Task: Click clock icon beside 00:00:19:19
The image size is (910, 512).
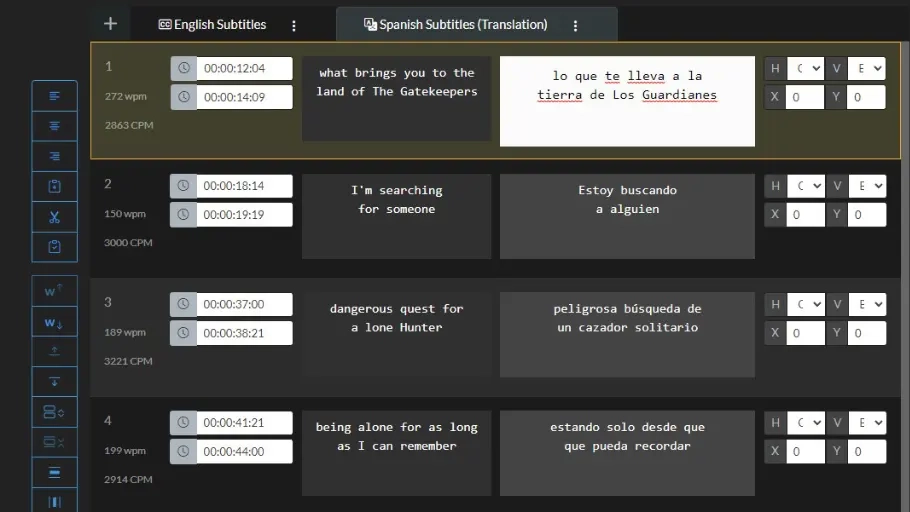Action: (183, 214)
